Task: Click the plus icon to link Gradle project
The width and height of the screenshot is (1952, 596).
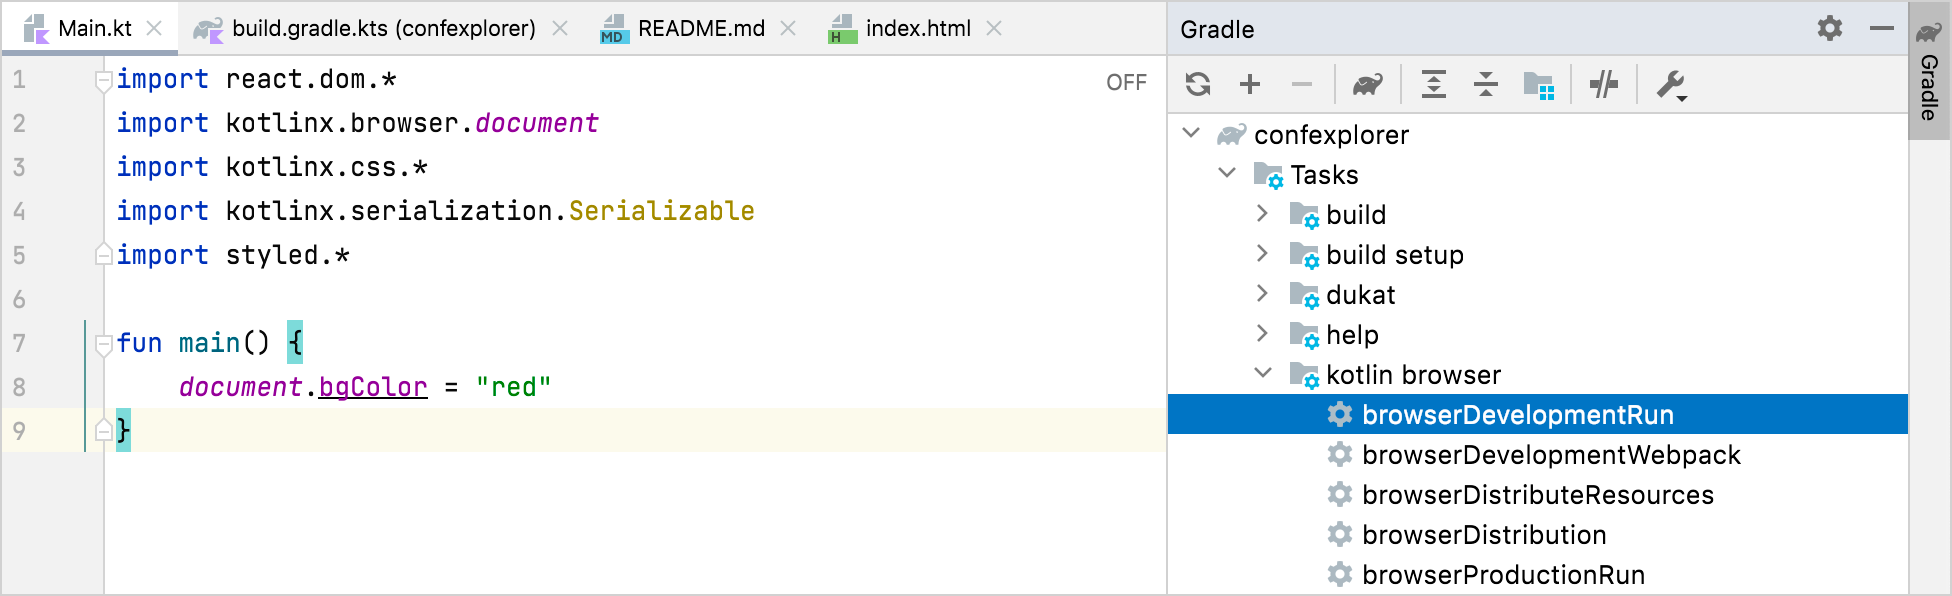Action: [1250, 84]
